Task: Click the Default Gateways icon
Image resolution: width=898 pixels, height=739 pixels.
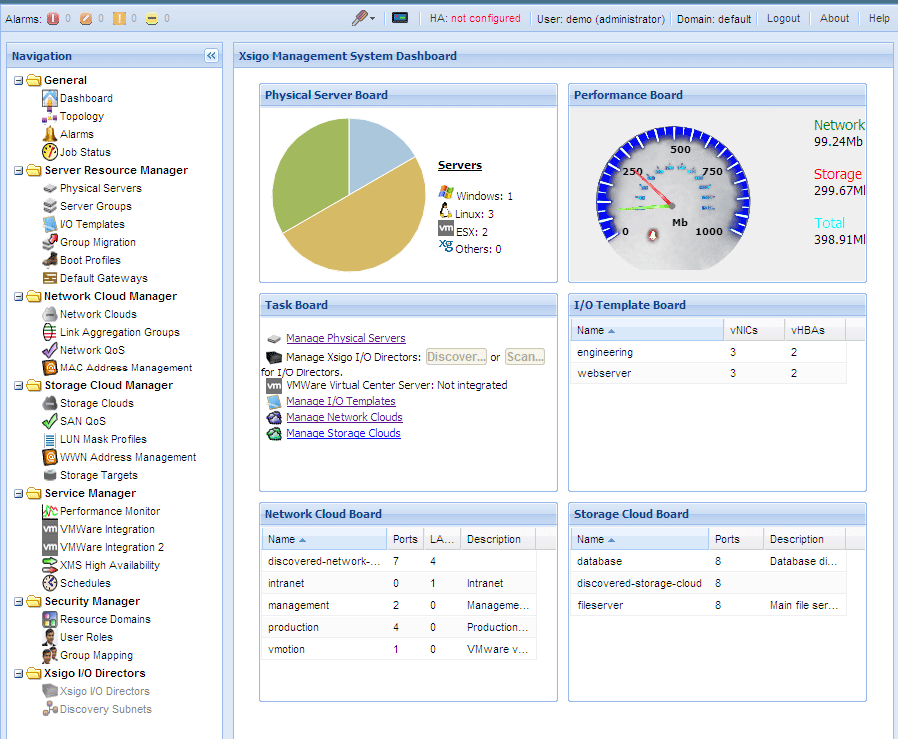Action: (50, 278)
